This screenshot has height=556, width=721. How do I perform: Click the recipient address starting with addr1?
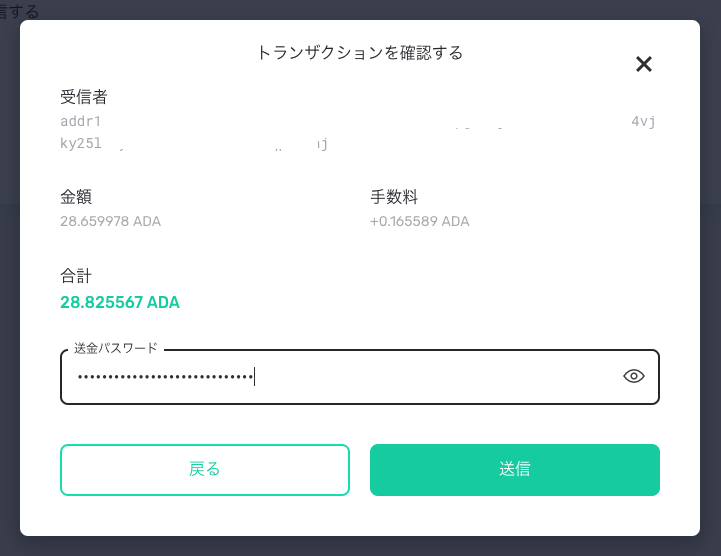(x=81, y=122)
